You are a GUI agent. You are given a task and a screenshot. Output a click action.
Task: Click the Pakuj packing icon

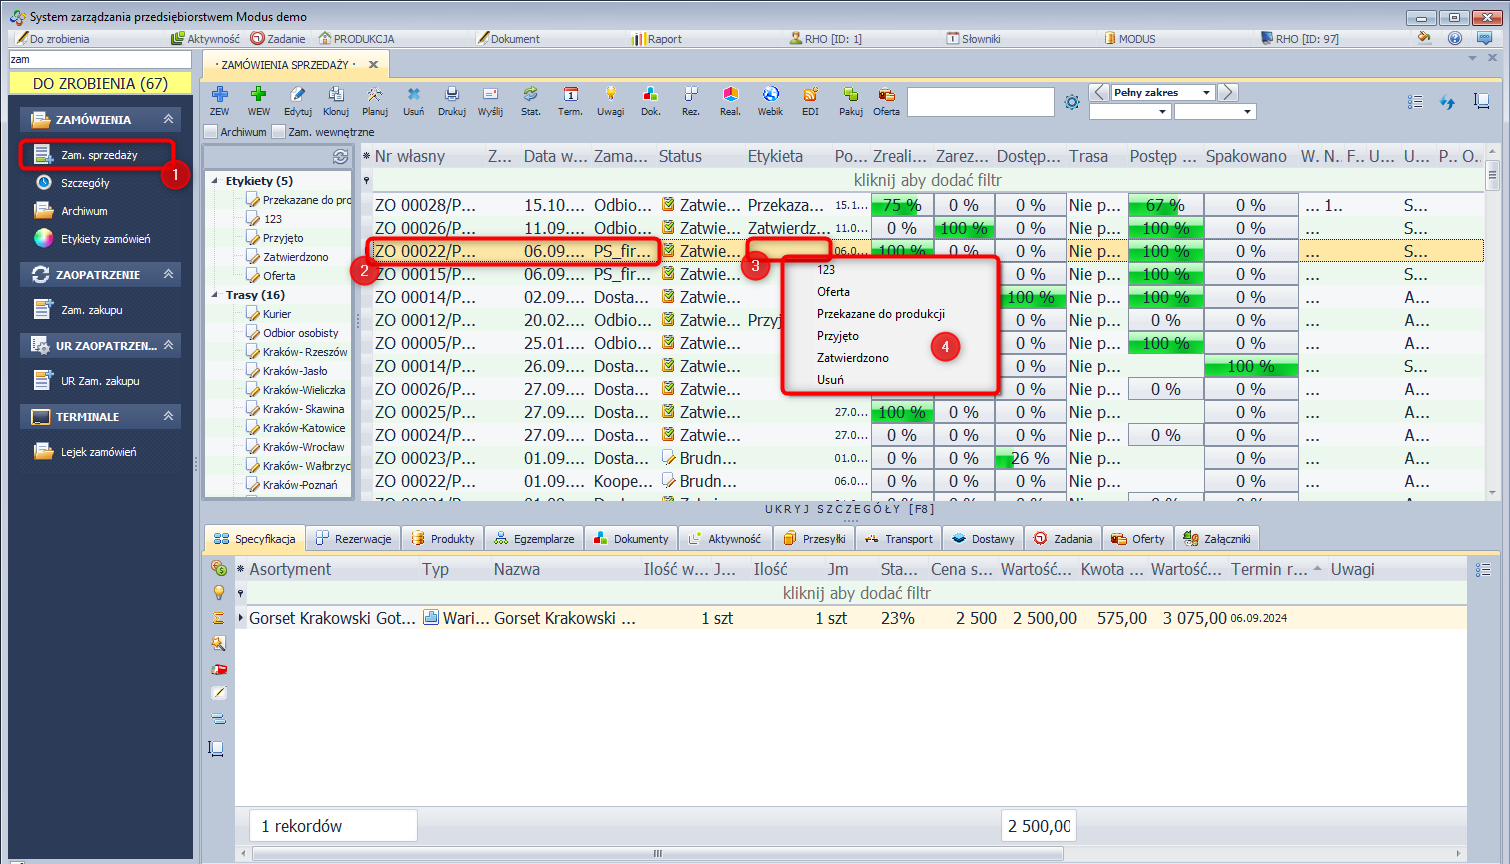click(850, 100)
